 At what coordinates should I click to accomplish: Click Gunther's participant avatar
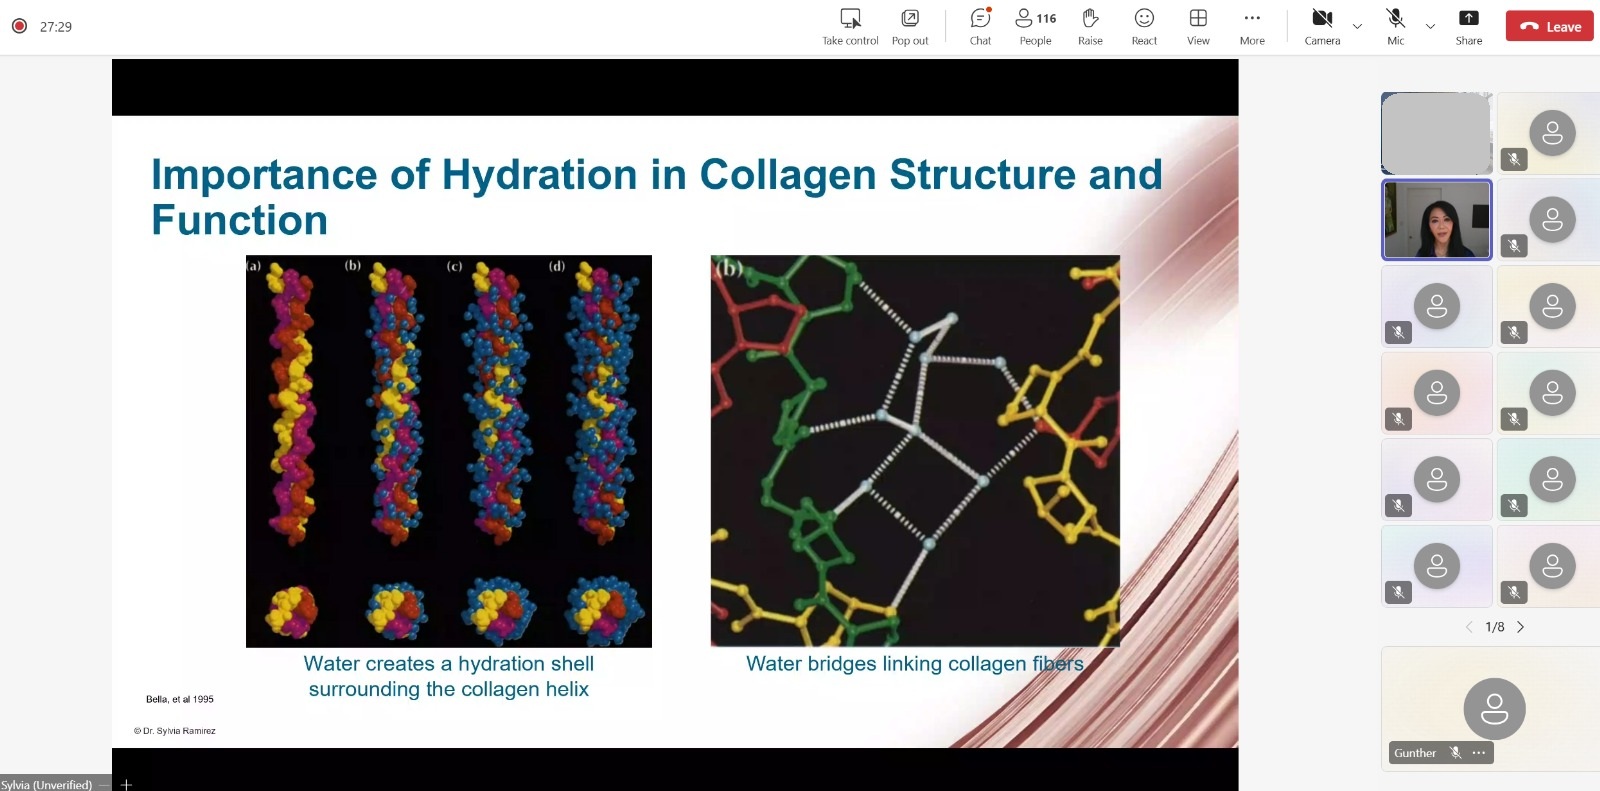1494,709
